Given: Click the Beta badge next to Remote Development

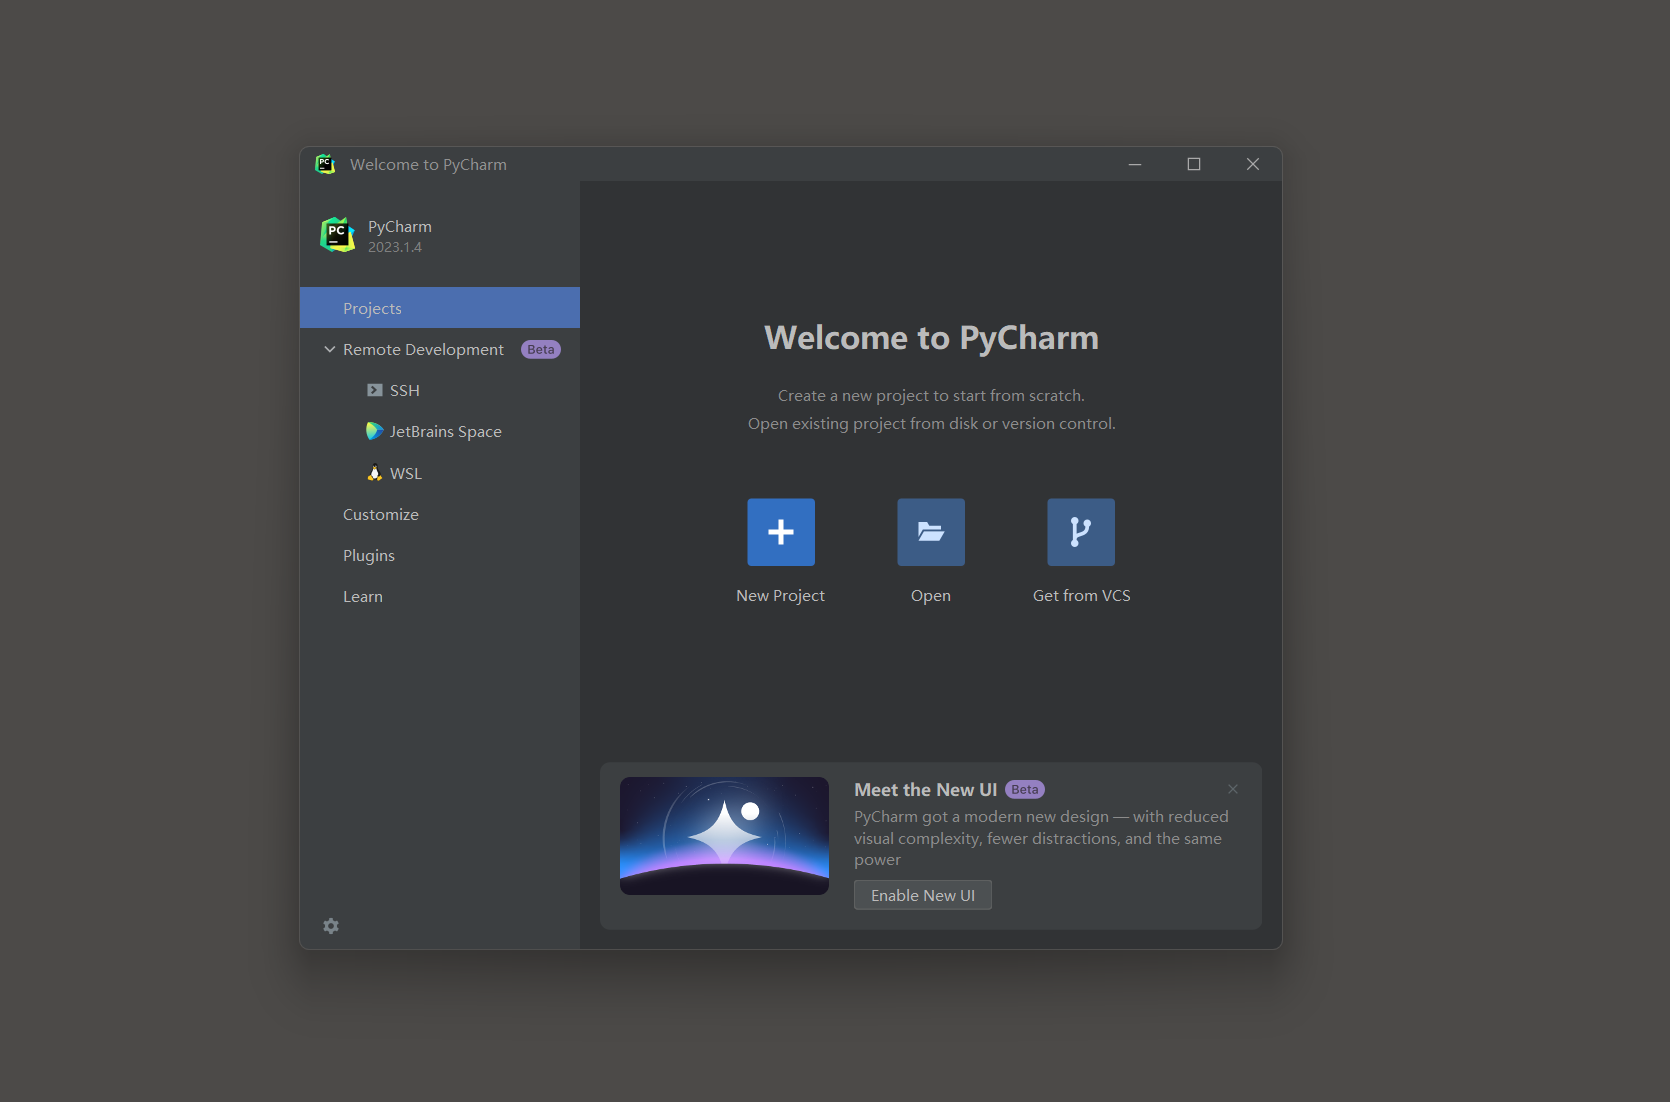Looking at the screenshot, I should (541, 349).
